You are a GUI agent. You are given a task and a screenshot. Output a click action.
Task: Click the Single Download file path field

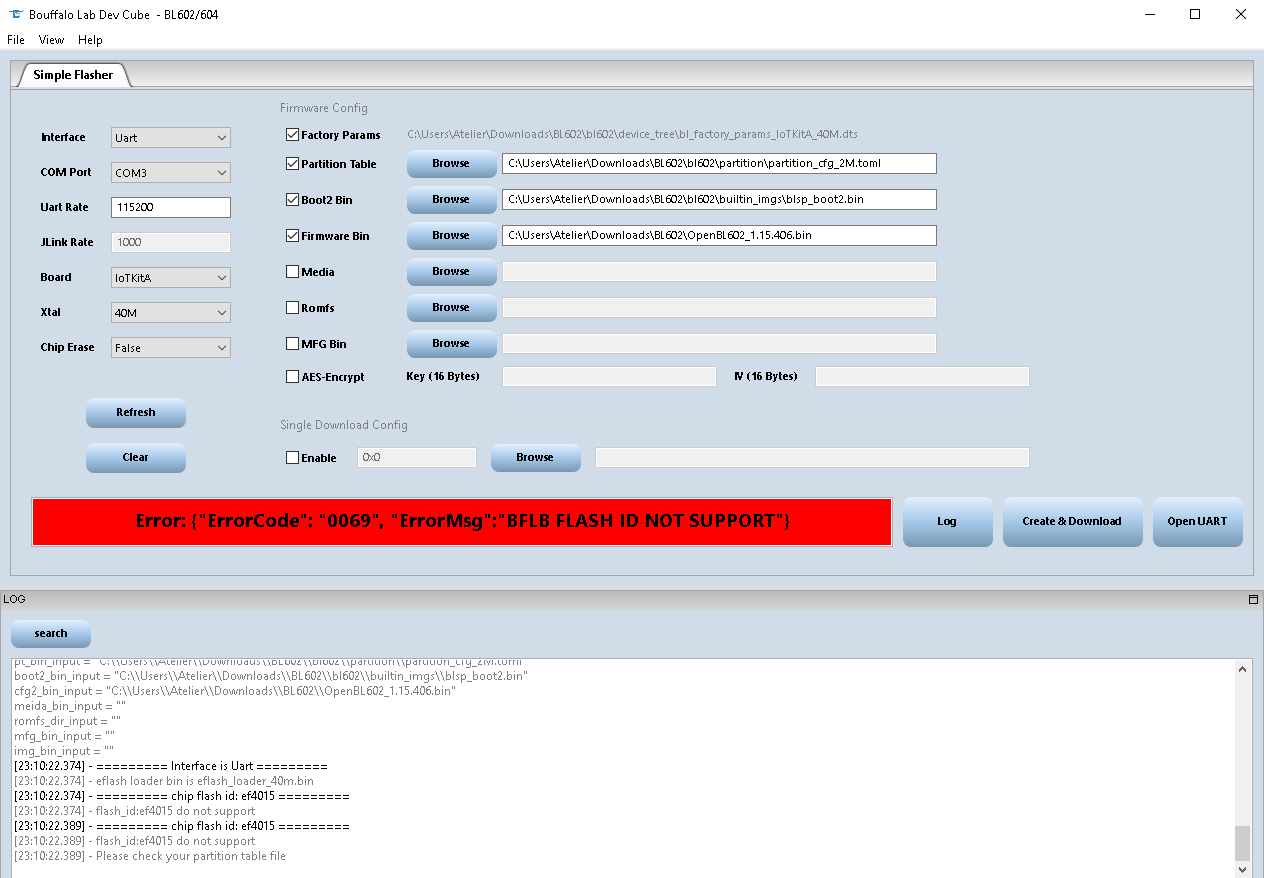click(x=812, y=457)
